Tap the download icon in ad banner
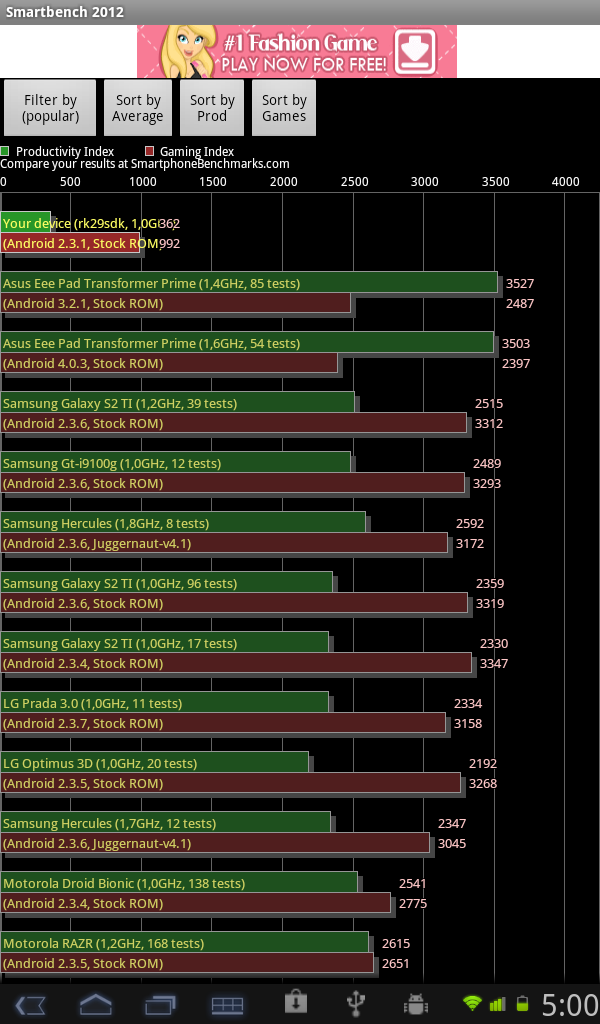This screenshot has width=600, height=1024. click(416, 51)
